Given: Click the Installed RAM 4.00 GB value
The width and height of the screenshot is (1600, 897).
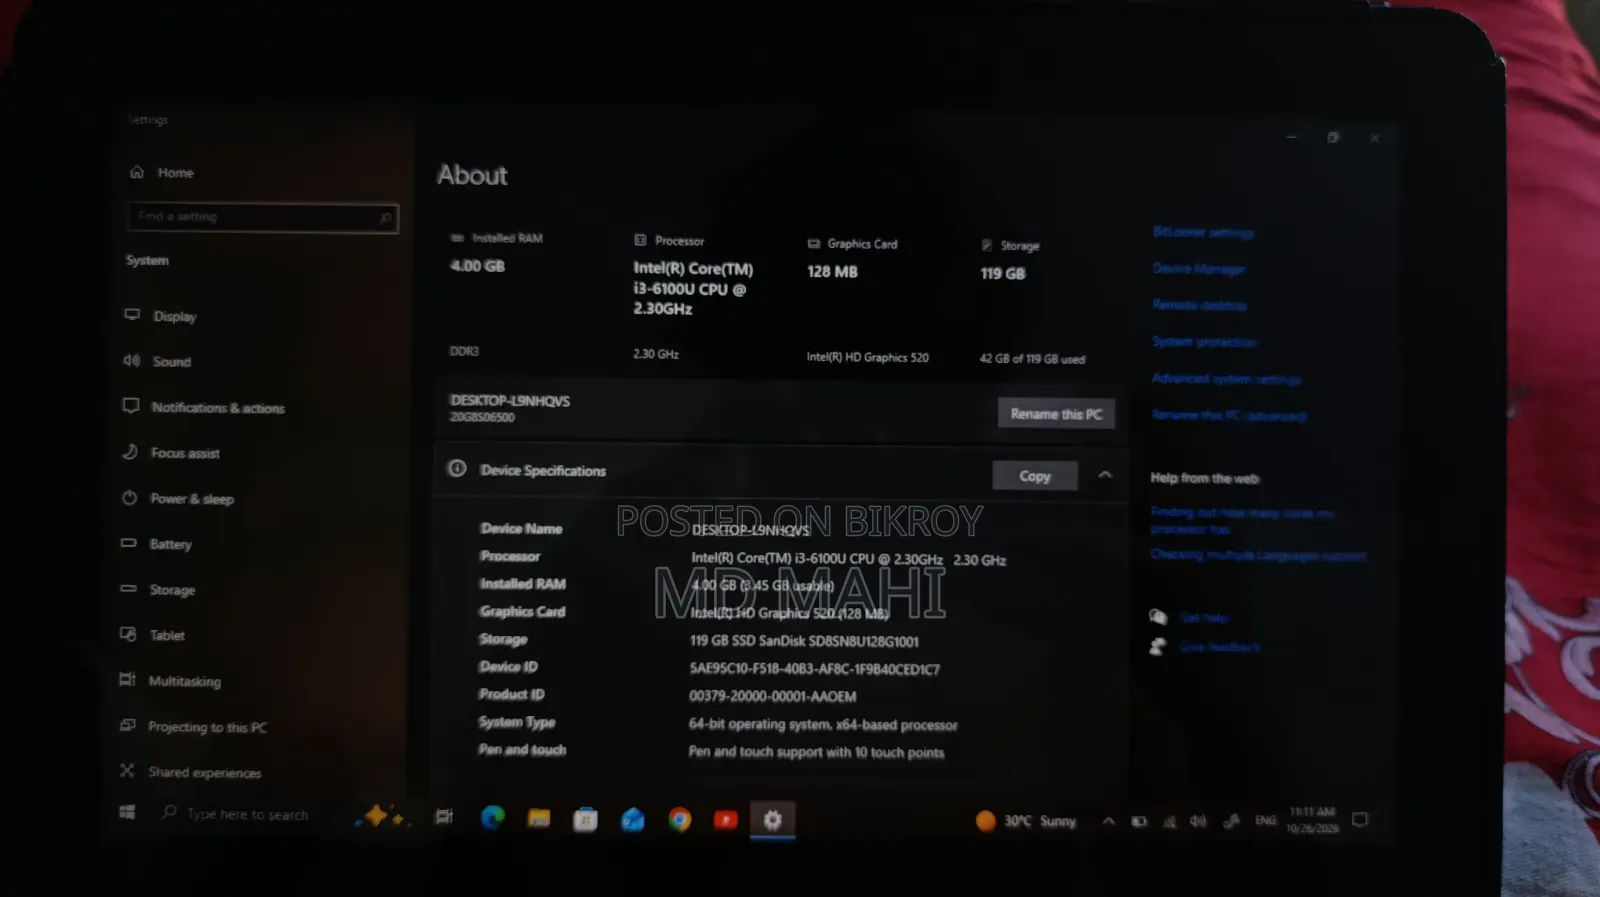Looking at the screenshot, I should click(477, 266).
